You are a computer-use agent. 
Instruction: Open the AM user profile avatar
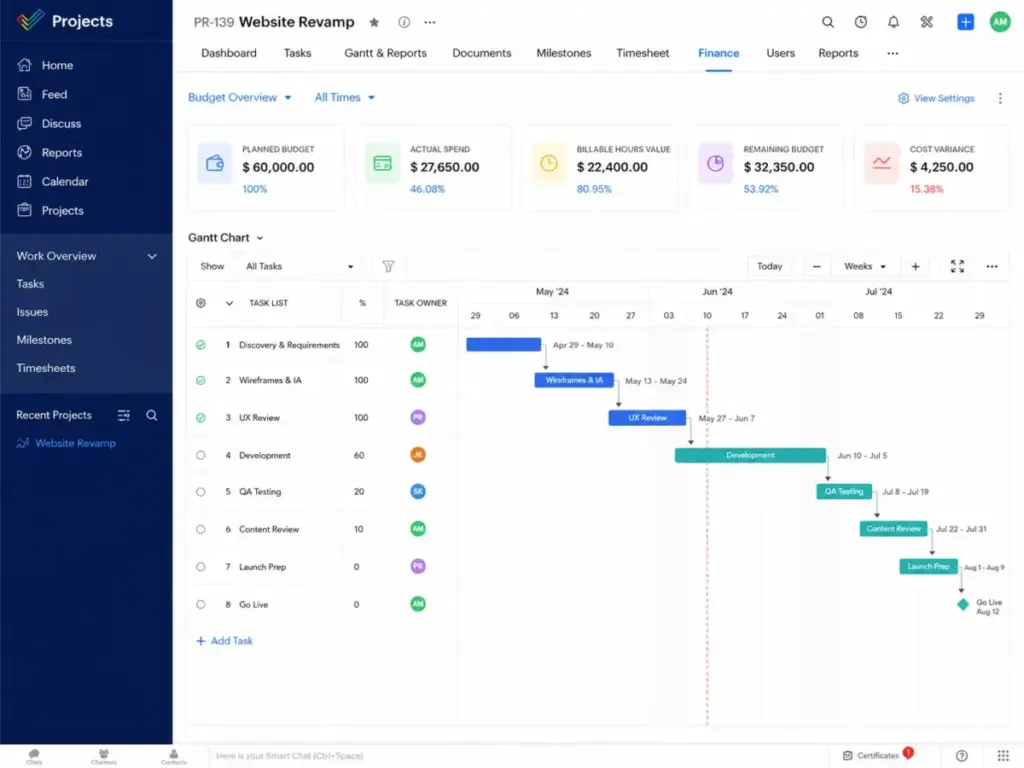[x=1000, y=22]
